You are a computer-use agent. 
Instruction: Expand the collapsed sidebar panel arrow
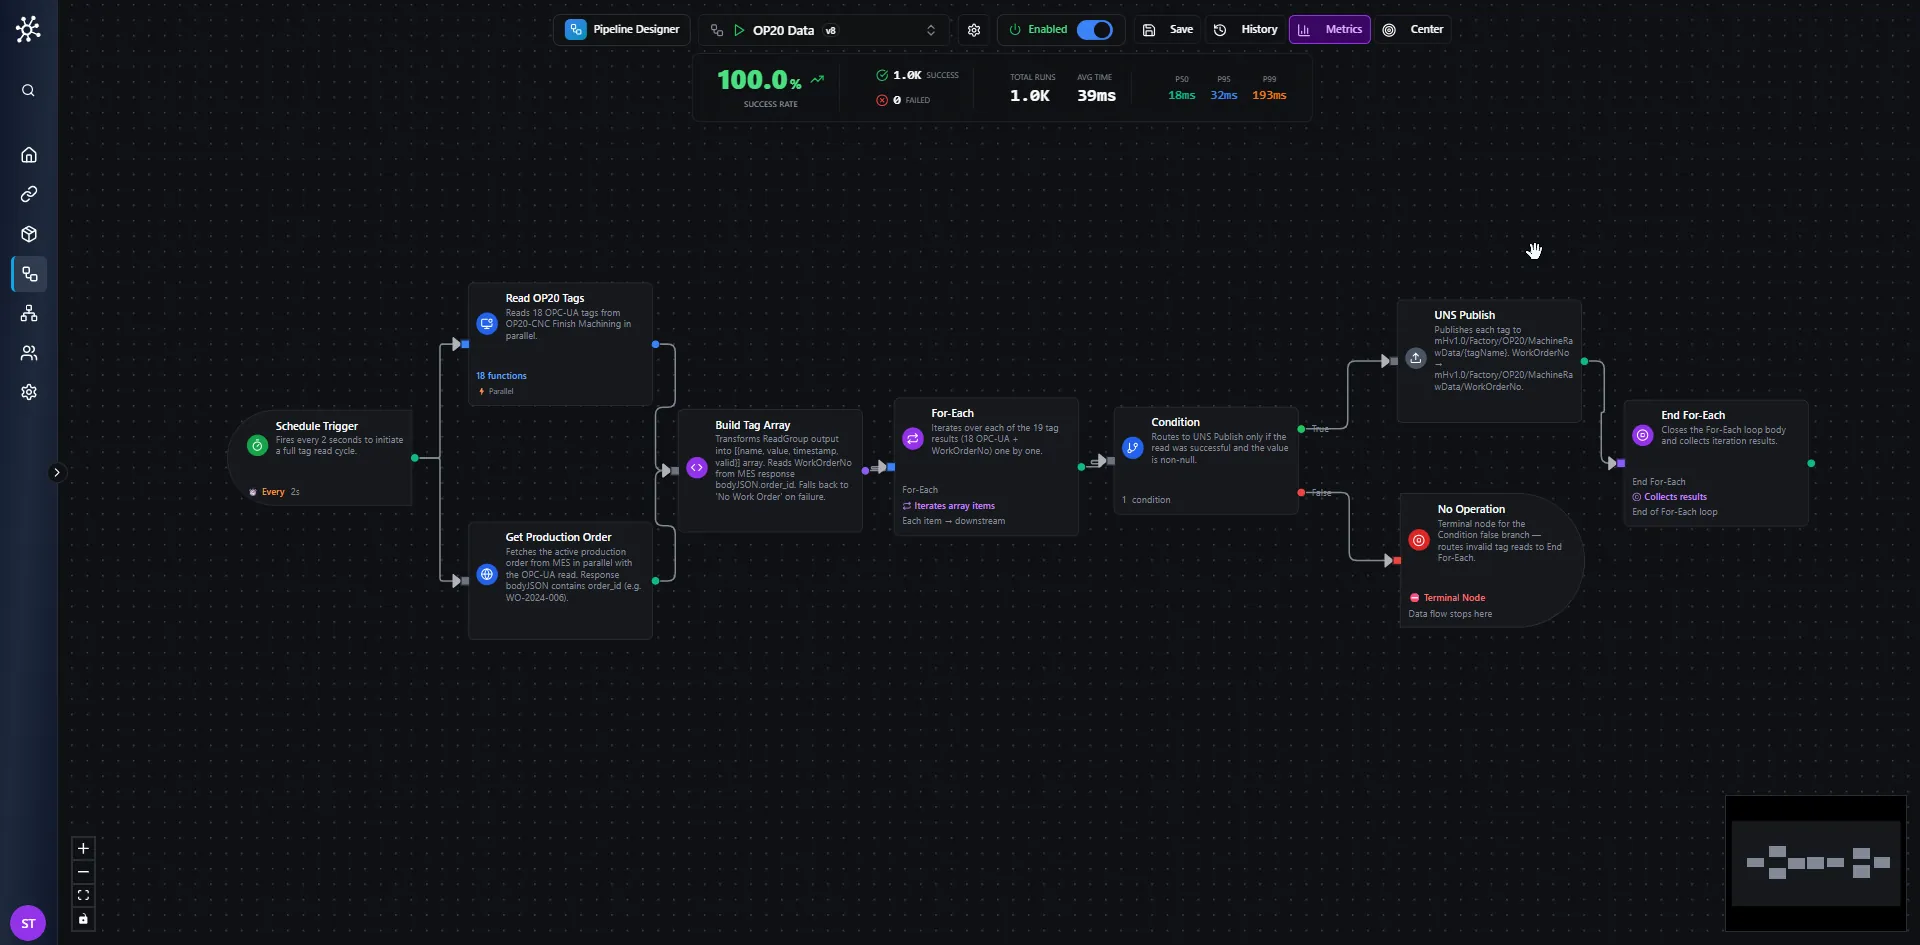pyautogui.click(x=57, y=472)
